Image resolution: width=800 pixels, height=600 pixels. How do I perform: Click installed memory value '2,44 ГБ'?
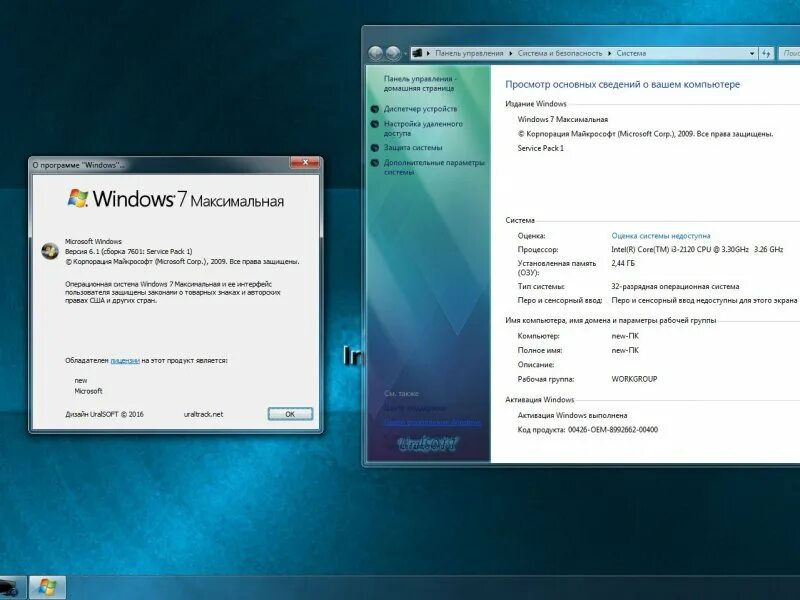point(623,263)
